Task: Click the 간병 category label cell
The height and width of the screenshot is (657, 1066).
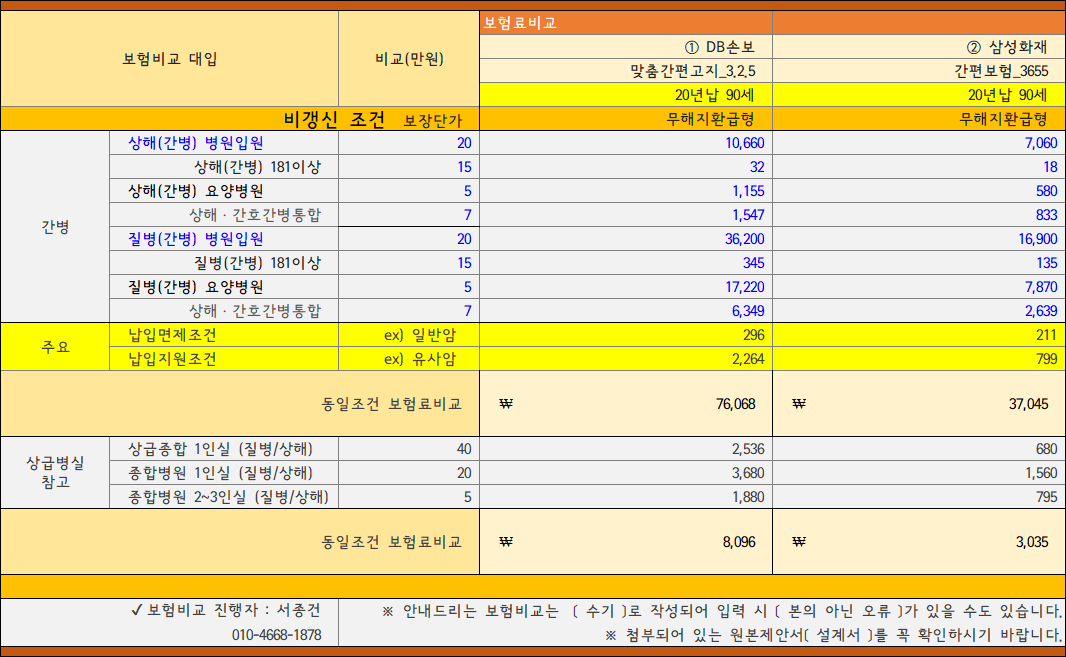Action: (x=55, y=226)
